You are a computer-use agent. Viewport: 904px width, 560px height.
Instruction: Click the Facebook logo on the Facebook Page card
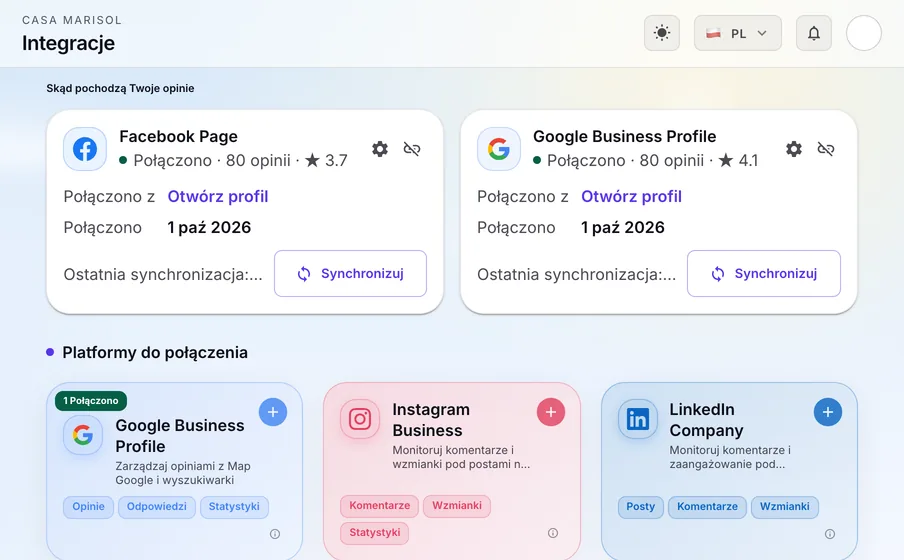[85, 149]
